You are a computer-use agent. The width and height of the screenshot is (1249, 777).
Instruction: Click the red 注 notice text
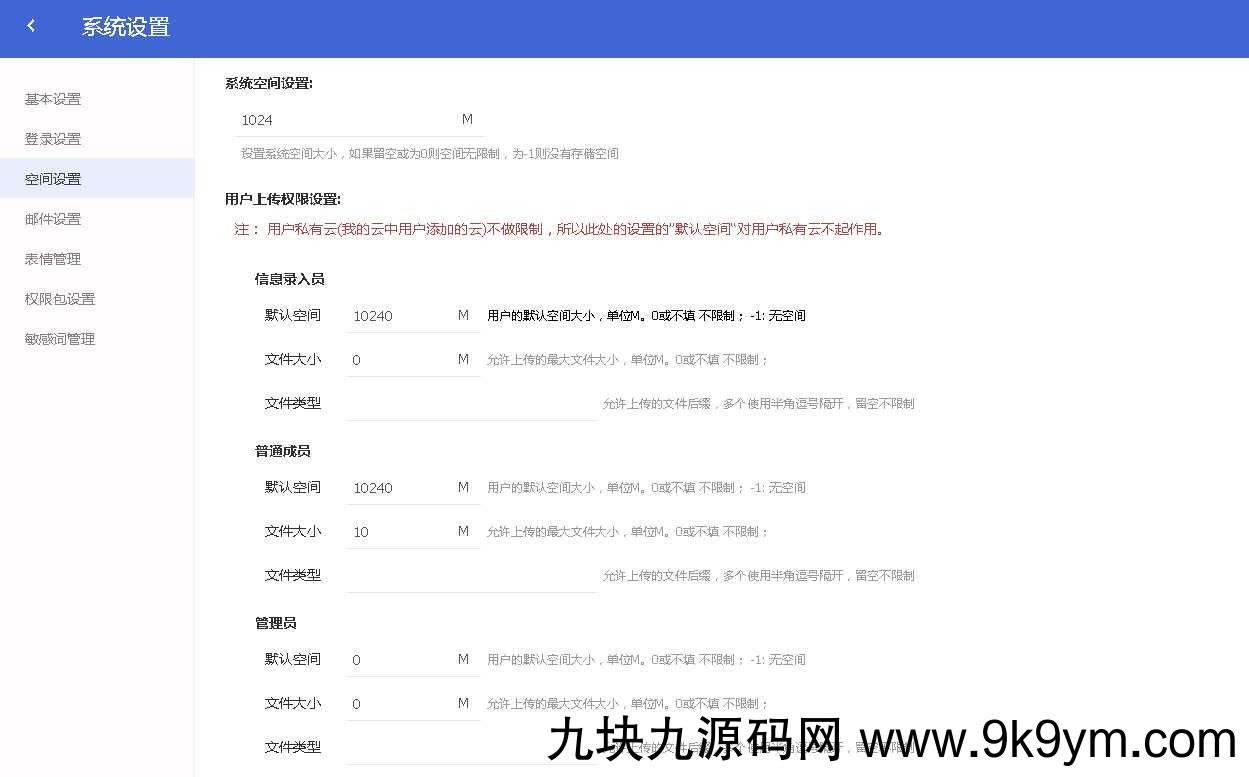point(558,229)
